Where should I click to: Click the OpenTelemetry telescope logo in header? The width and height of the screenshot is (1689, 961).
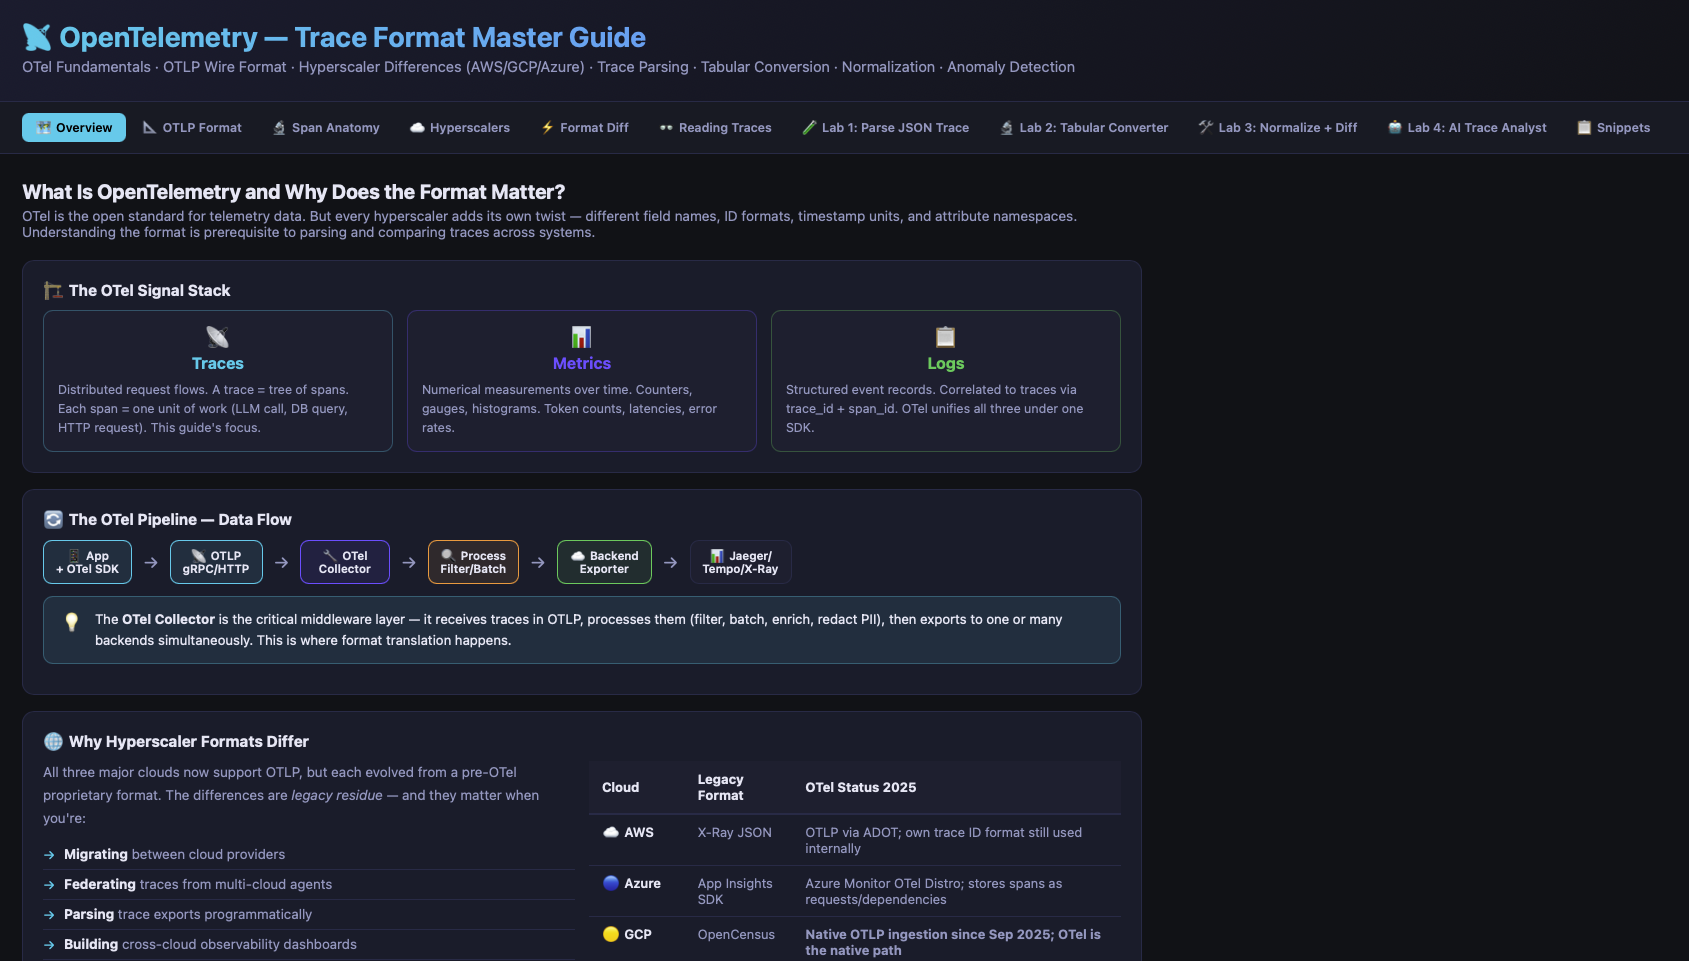coord(37,37)
